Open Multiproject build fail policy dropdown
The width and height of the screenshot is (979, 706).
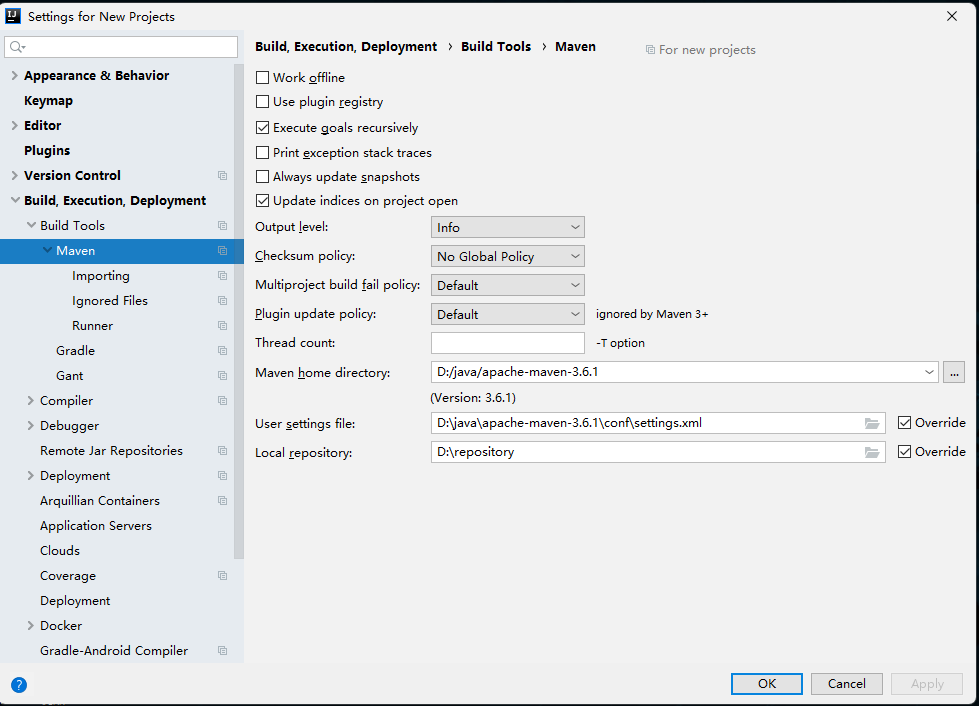point(508,285)
